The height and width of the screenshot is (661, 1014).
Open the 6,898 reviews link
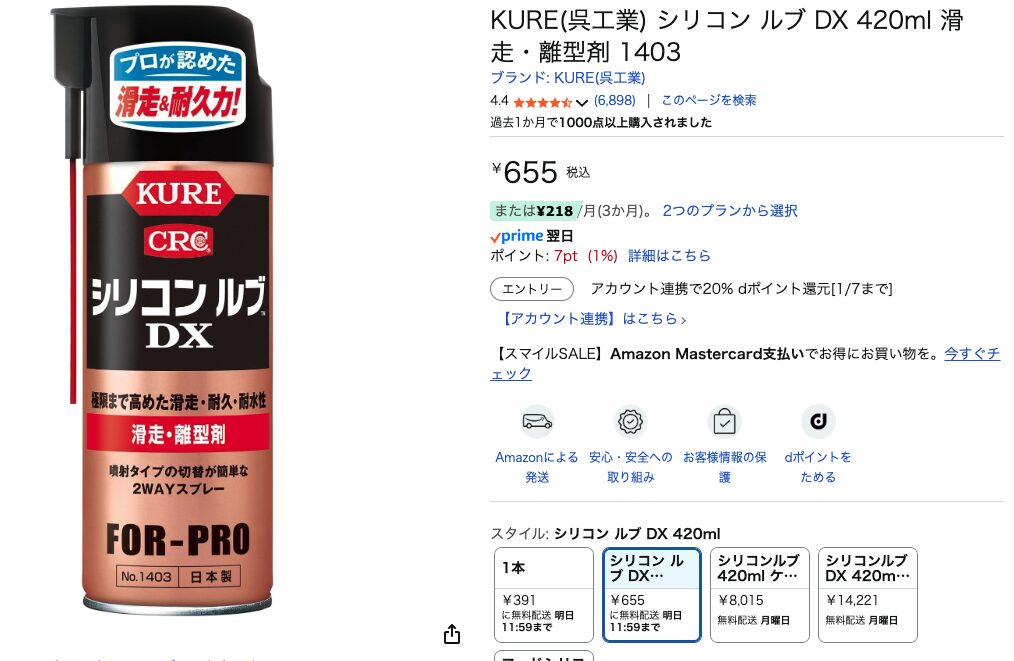pyautogui.click(x=614, y=100)
